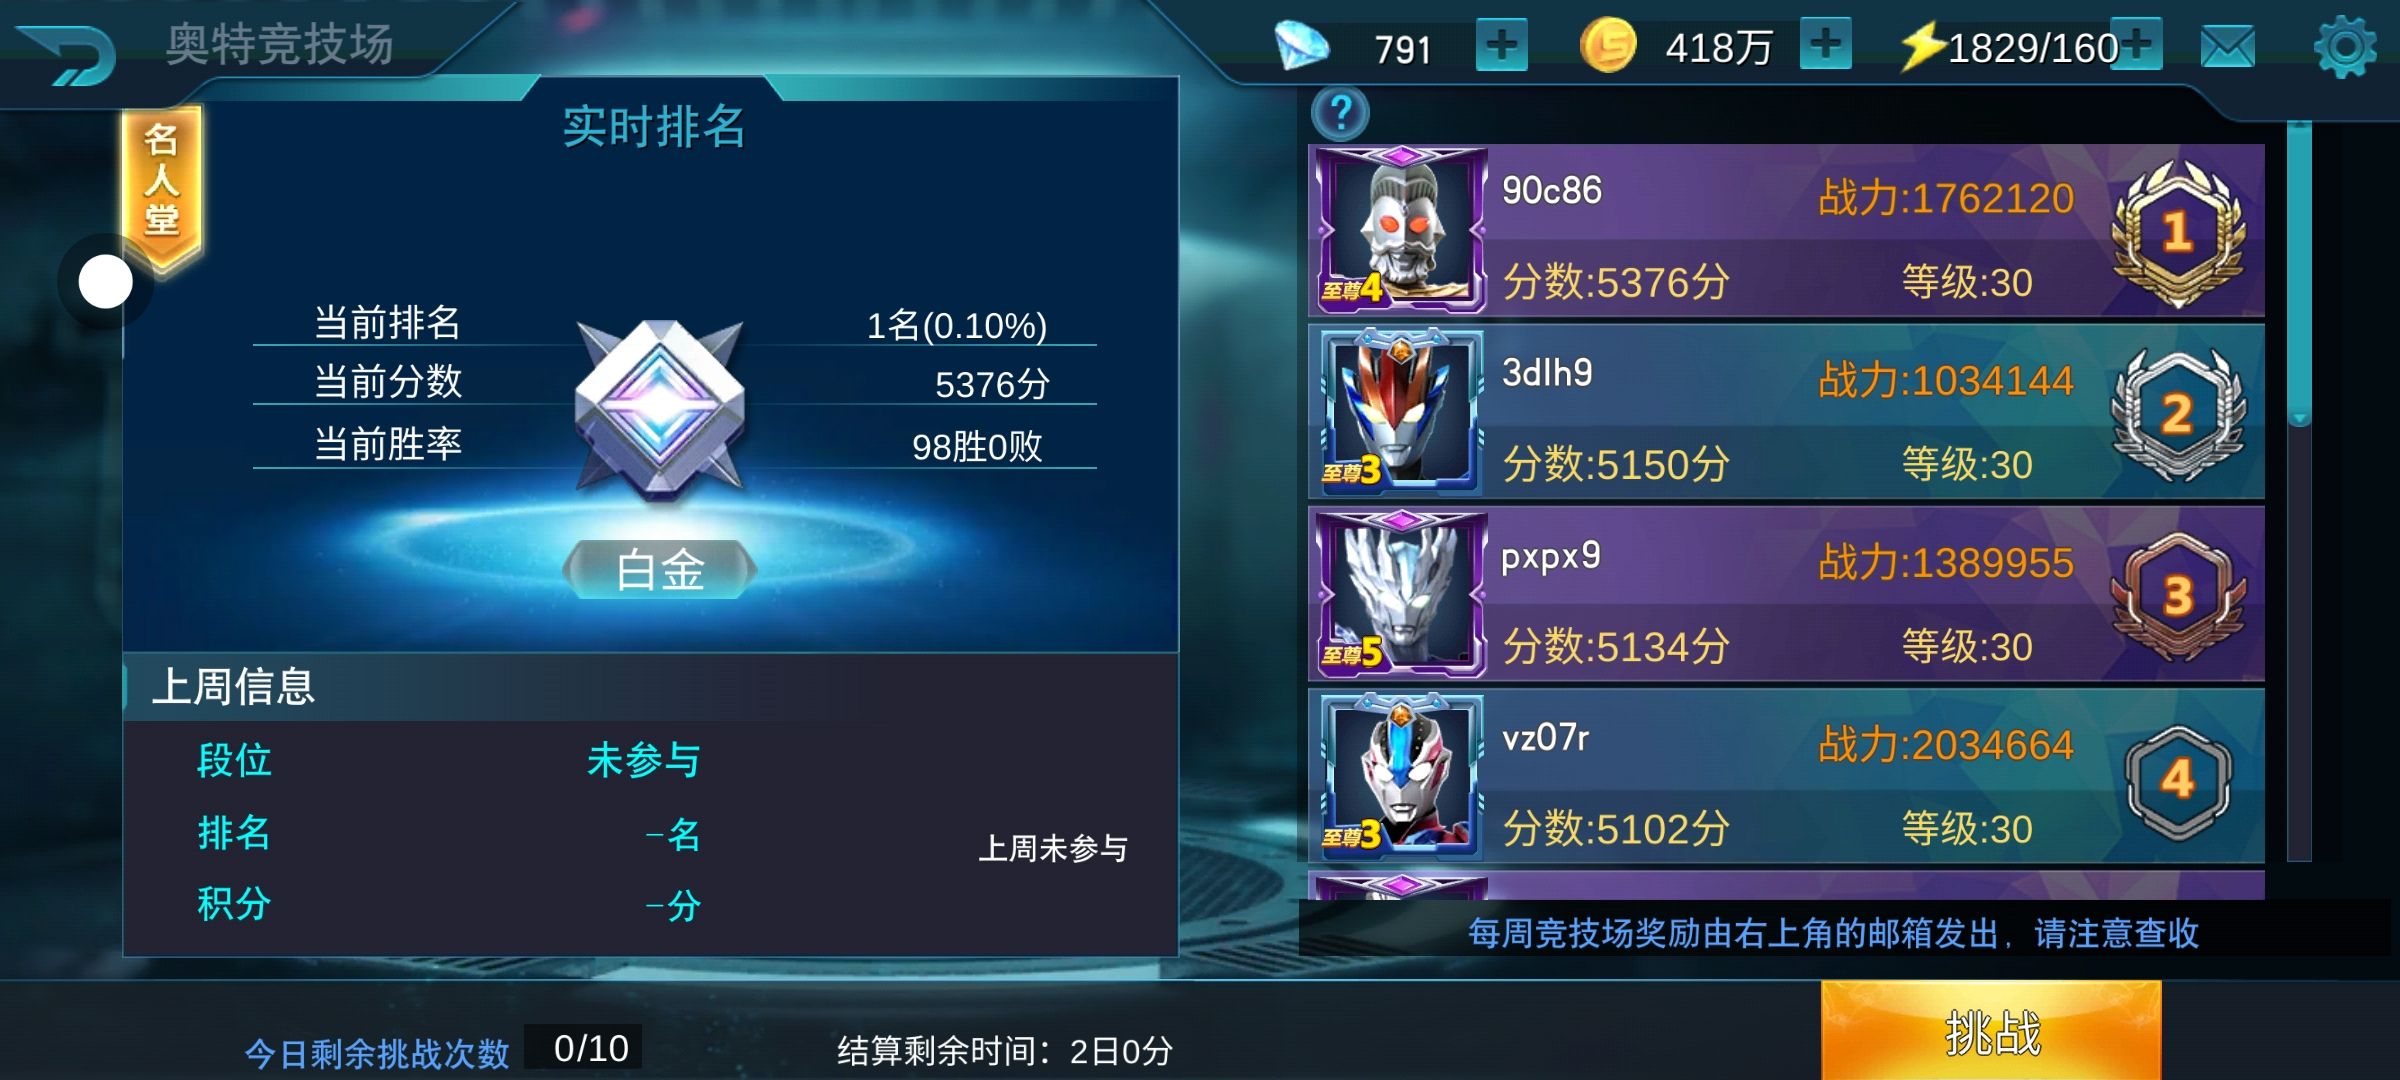Open the mailbox envelope icon
2400x1080 pixels.
point(2228,46)
